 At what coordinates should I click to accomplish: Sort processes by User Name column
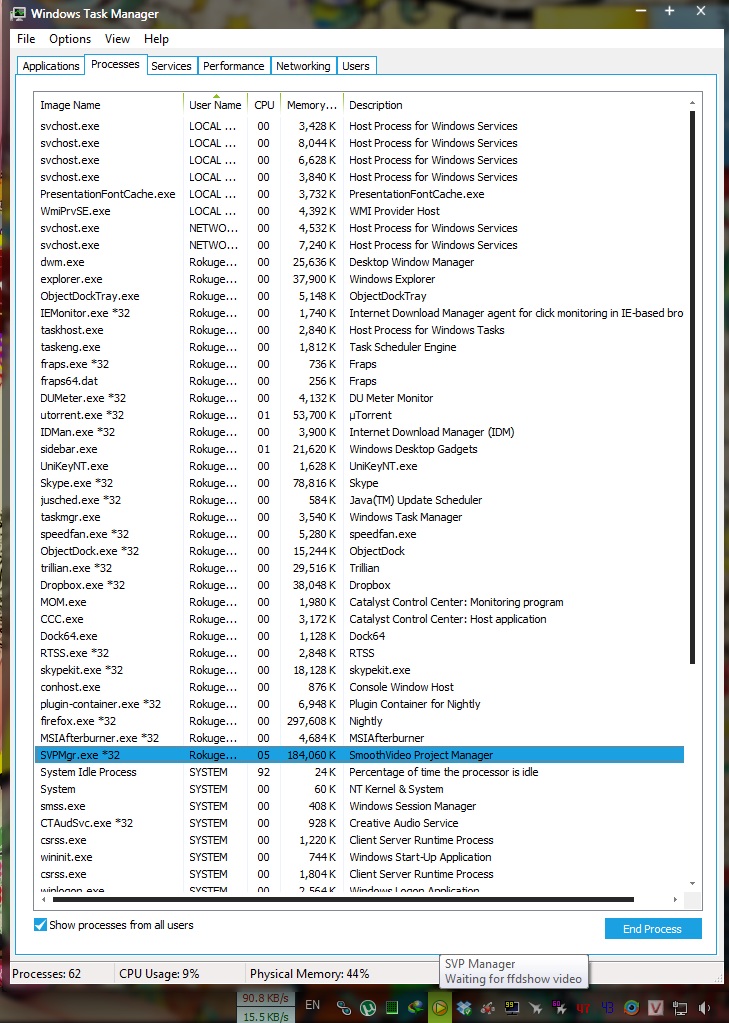(215, 105)
